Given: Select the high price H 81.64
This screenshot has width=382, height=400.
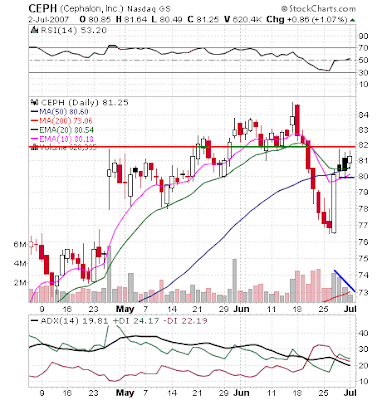Looking at the screenshot, I should point(131,20).
